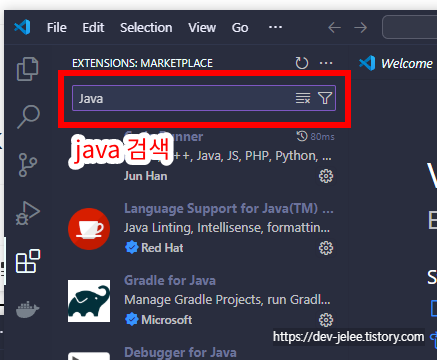437x360 pixels.
Task: Click the 80ms activation time indicator
Action: coord(316,136)
